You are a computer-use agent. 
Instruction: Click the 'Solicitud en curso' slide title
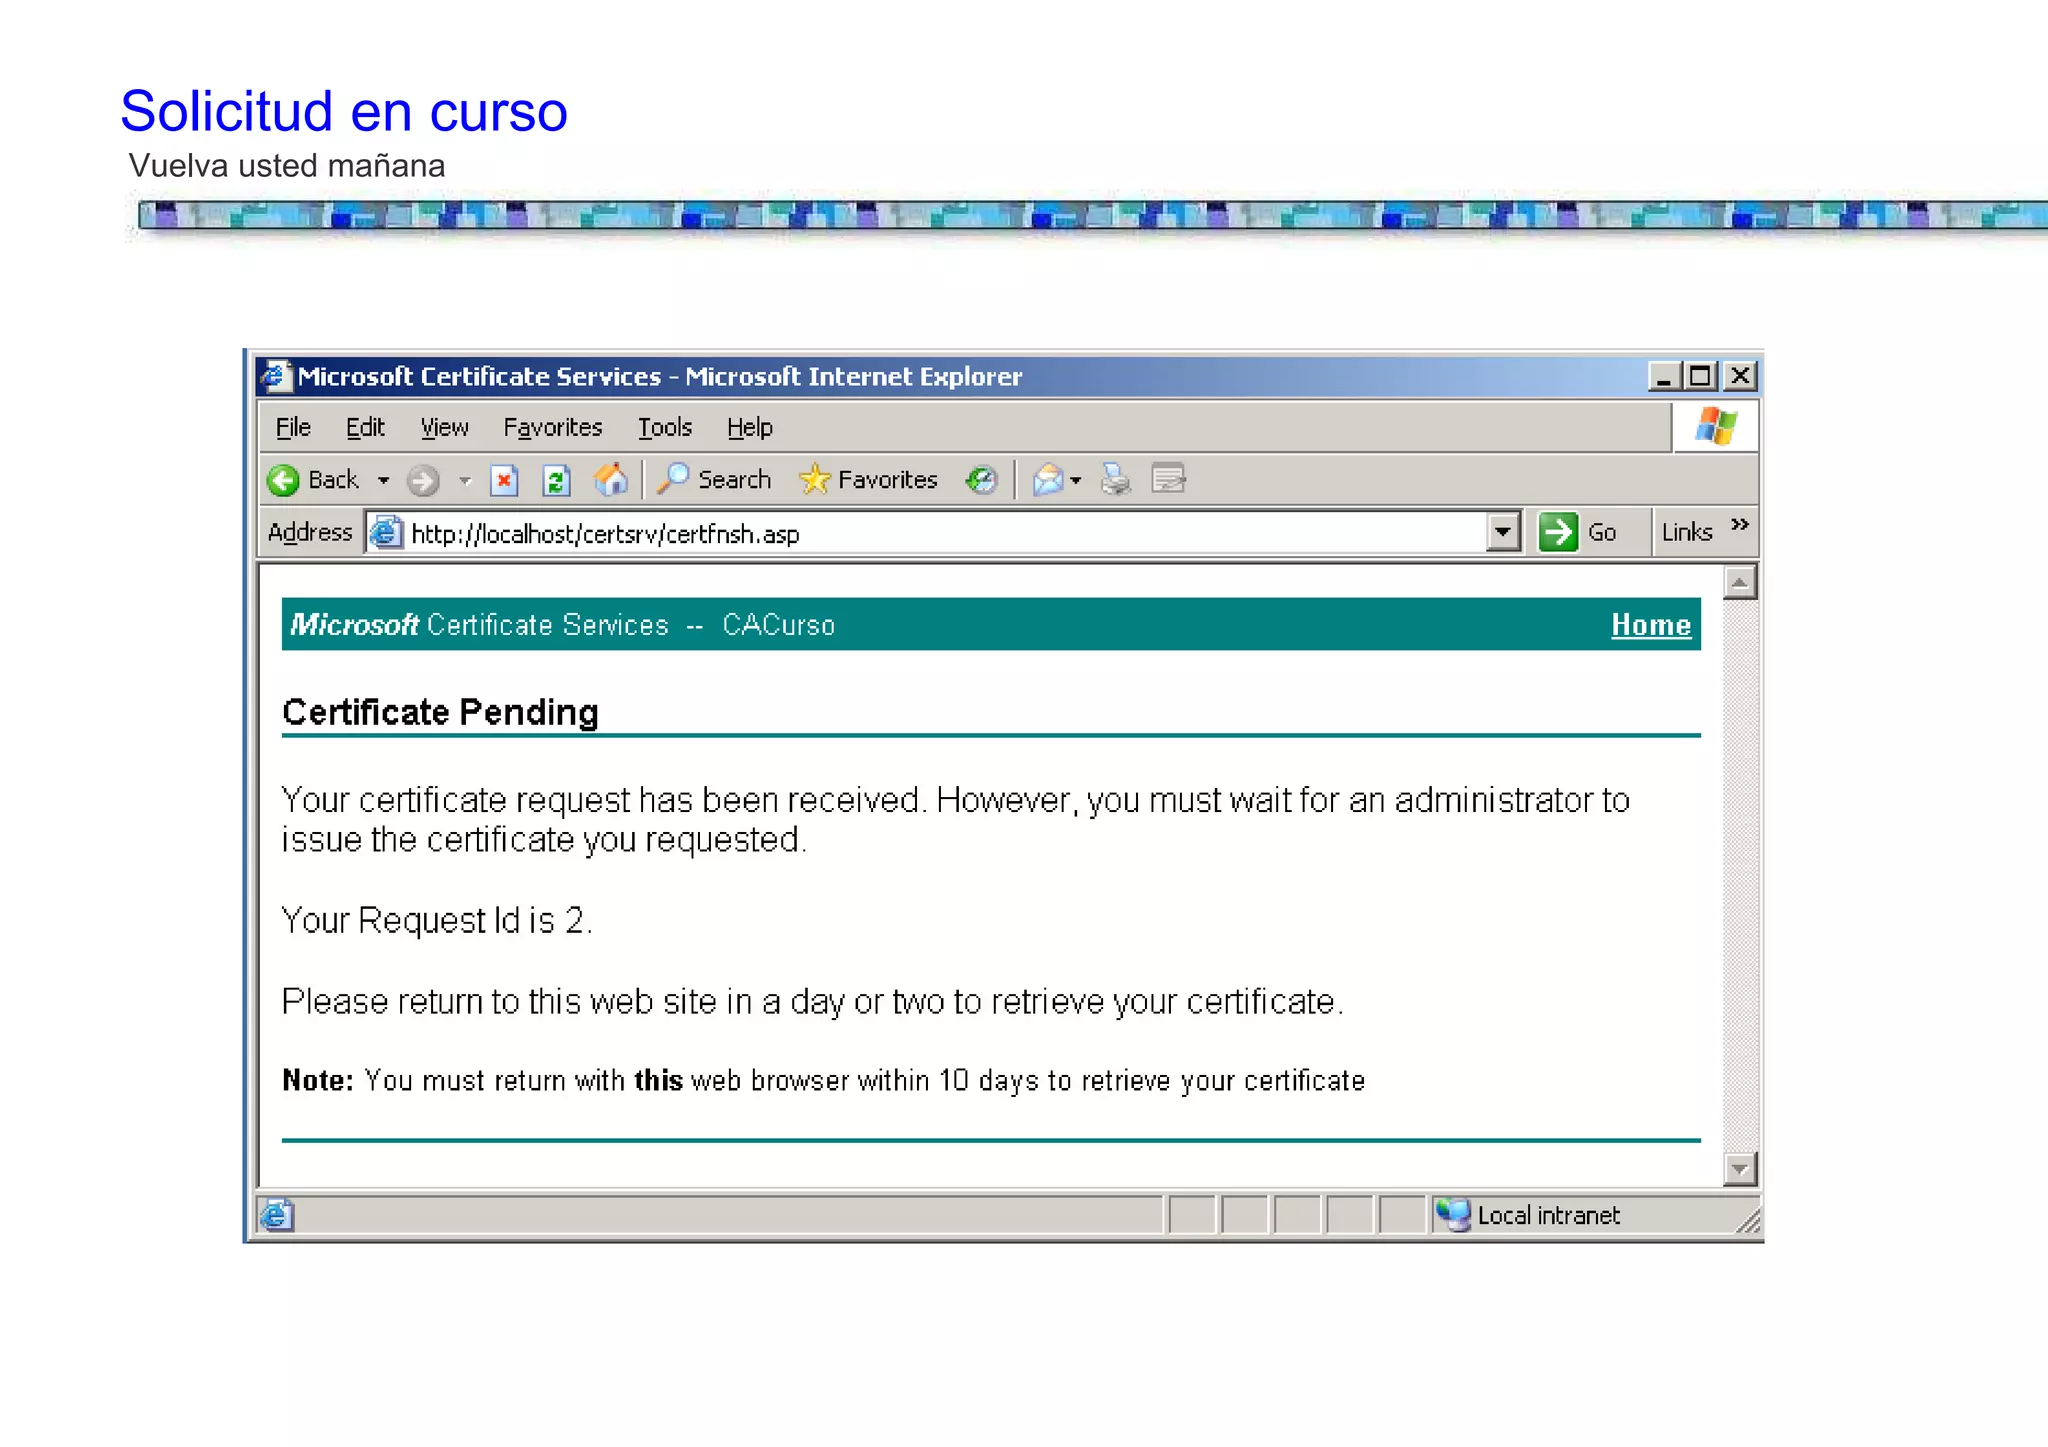coord(344,111)
